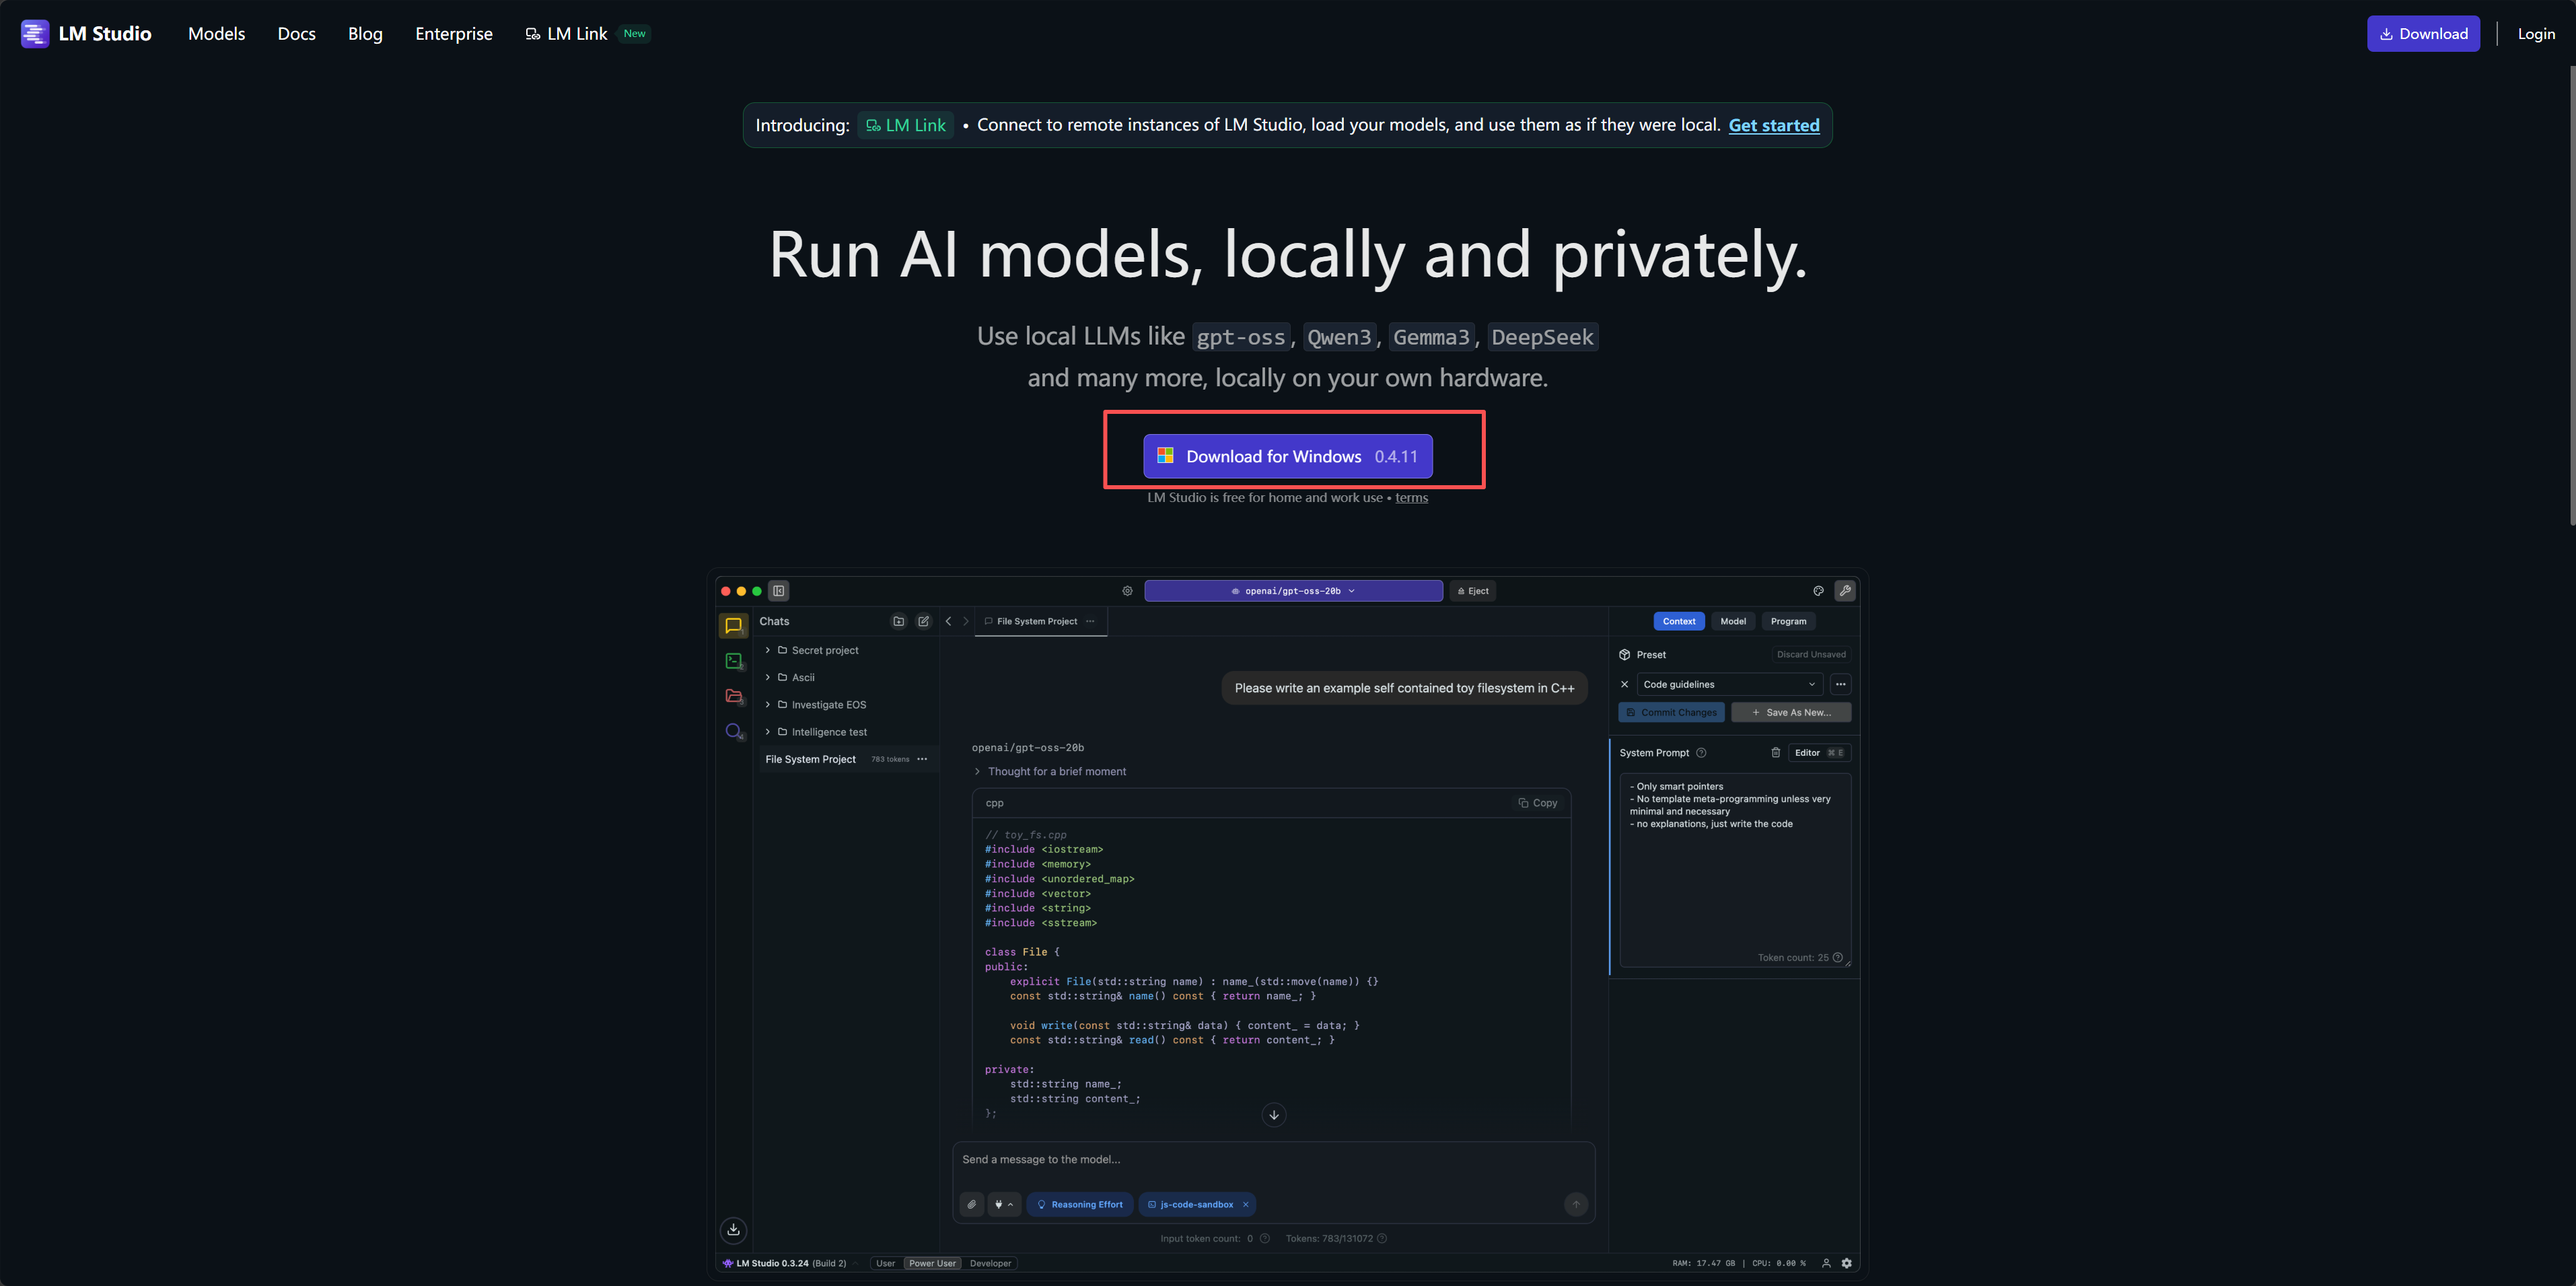The width and height of the screenshot is (2576, 1286).
Task: Expand the Thought for a brief moment section
Action: 977,772
